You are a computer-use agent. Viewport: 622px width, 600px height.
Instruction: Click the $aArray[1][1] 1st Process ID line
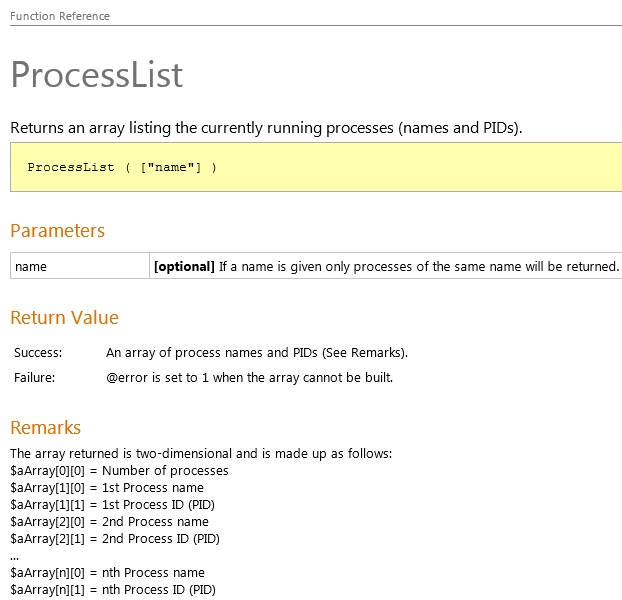coord(113,505)
